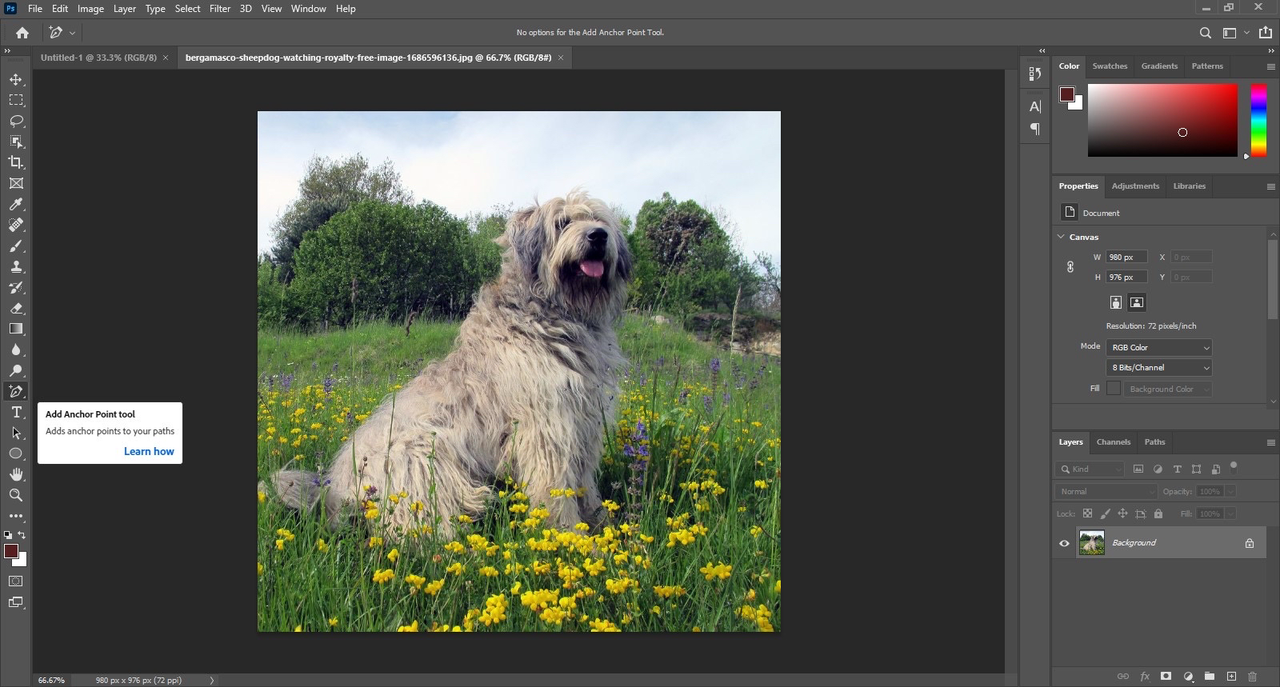Open the workspace switcher dropdown
Viewport: 1280px width, 687px height.
pos(1235,32)
